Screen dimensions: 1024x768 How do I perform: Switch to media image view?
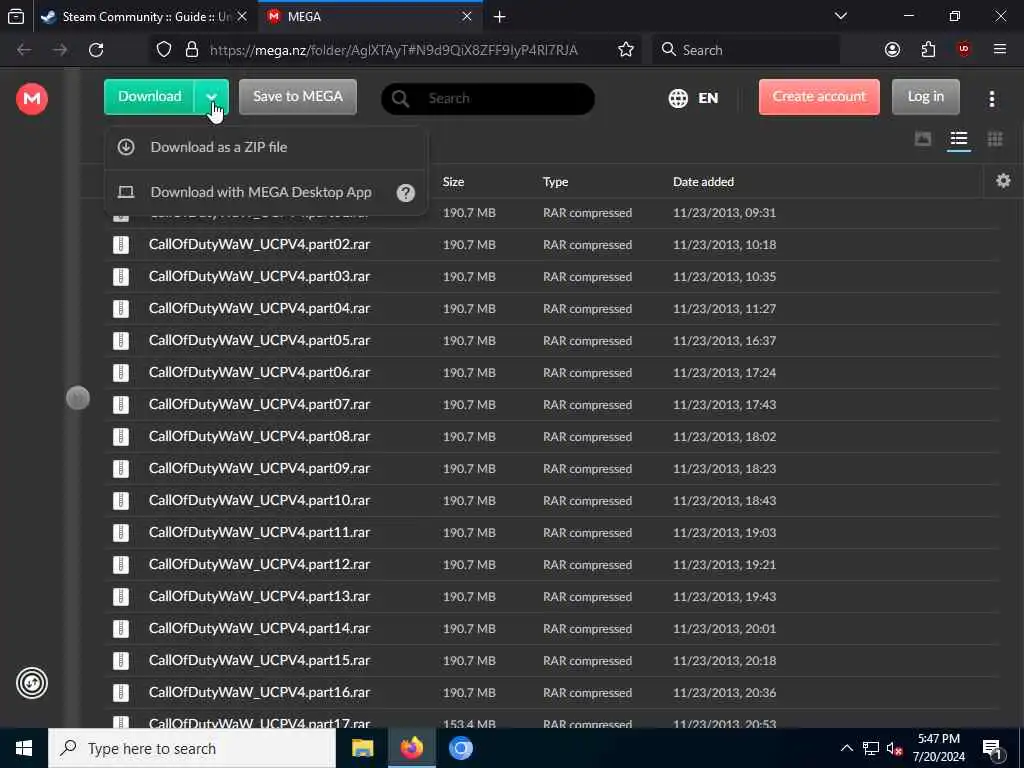point(923,138)
